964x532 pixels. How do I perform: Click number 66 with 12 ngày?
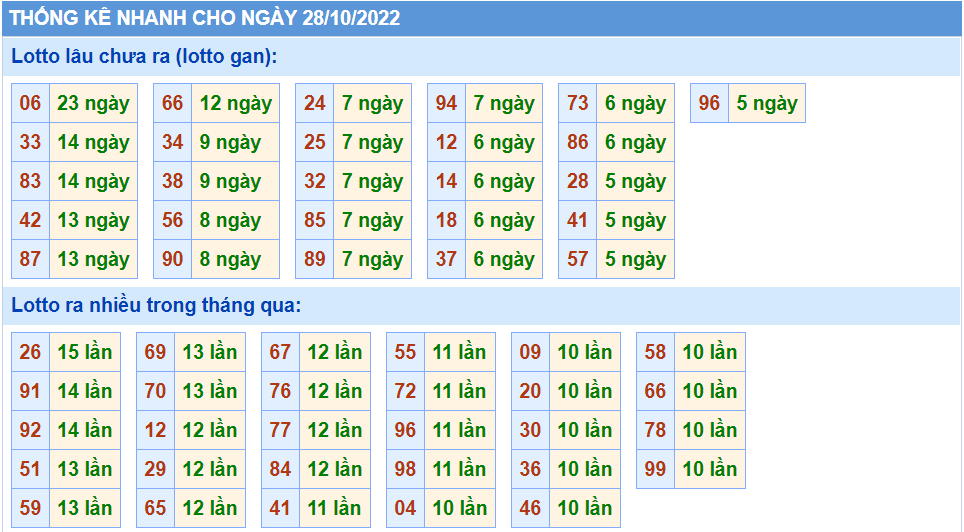[173, 103]
